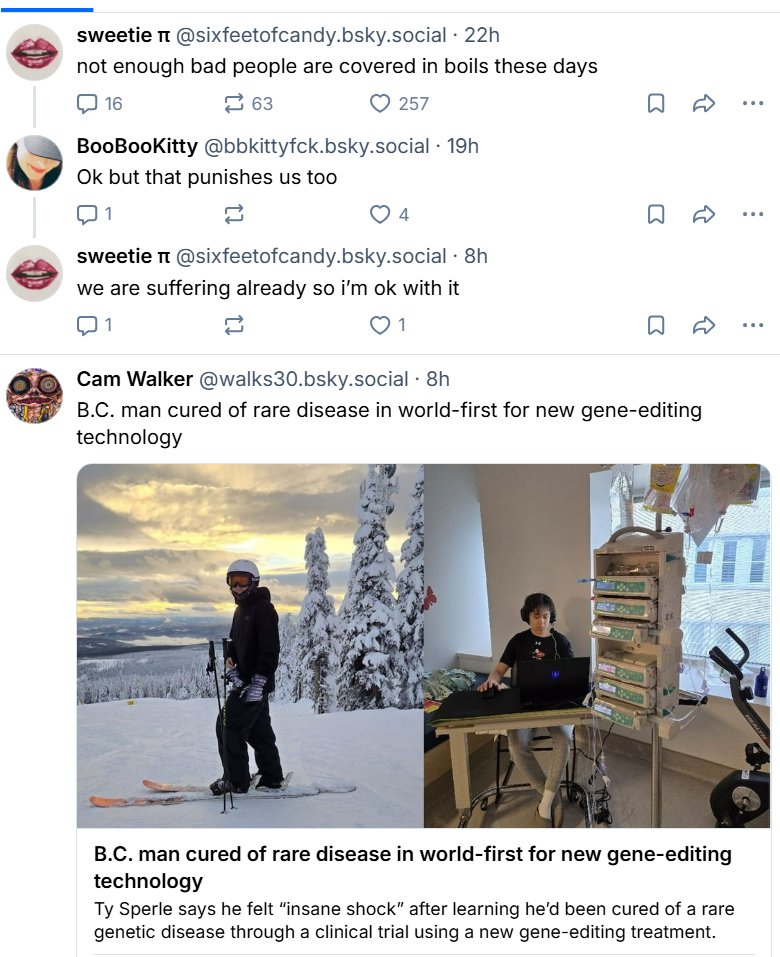Screen dimensions: 780x957
Task: Click Cam Walker's avatar picture
Action: coord(35,396)
